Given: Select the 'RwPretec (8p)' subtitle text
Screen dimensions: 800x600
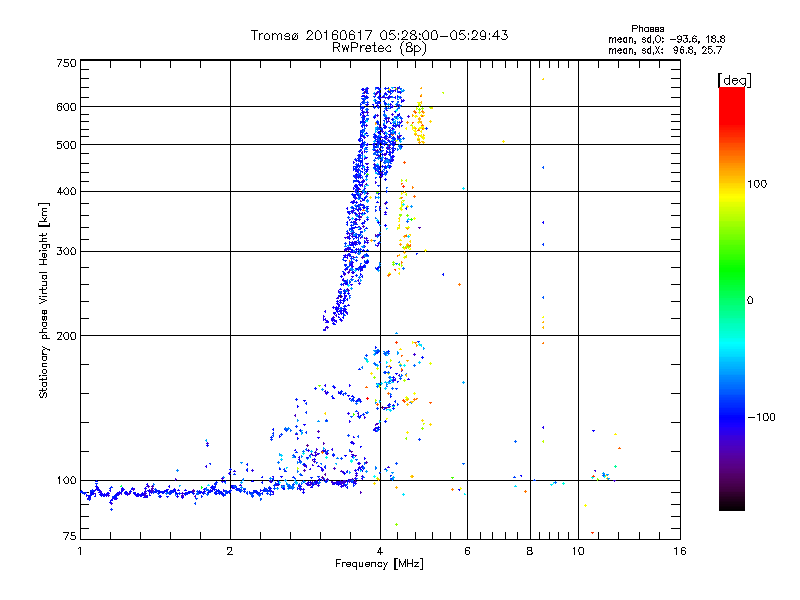Looking at the screenshot, I should pyautogui.click(x=379, y=48).
